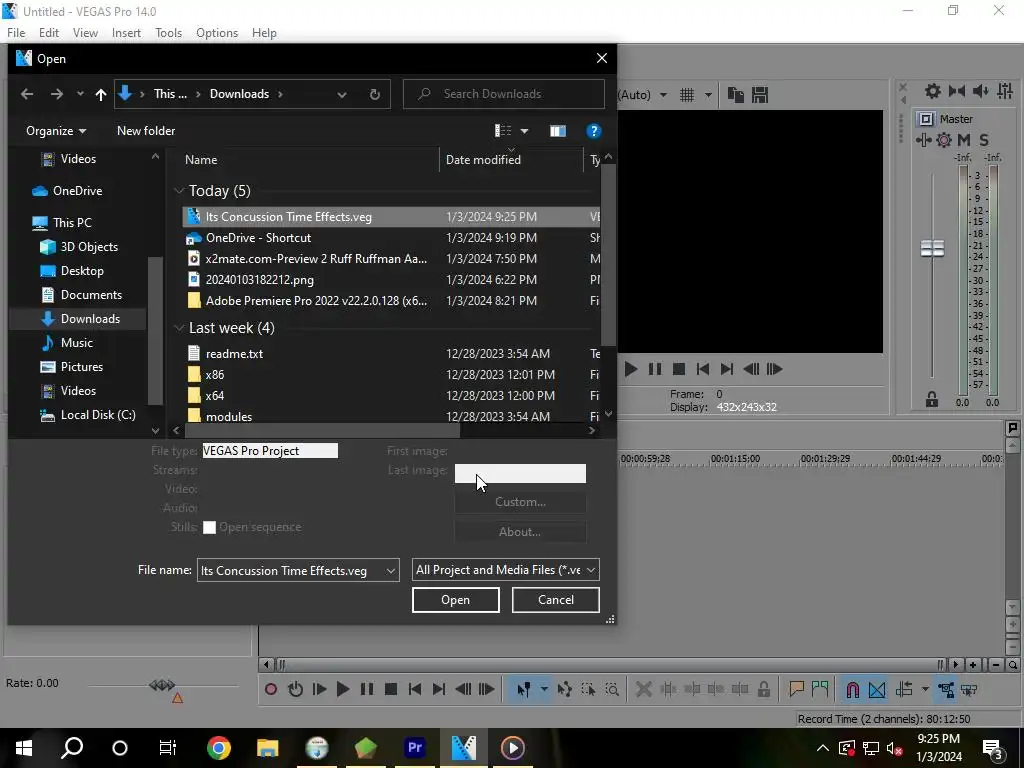Select Documents in the navigation pane

coord(91,295)
